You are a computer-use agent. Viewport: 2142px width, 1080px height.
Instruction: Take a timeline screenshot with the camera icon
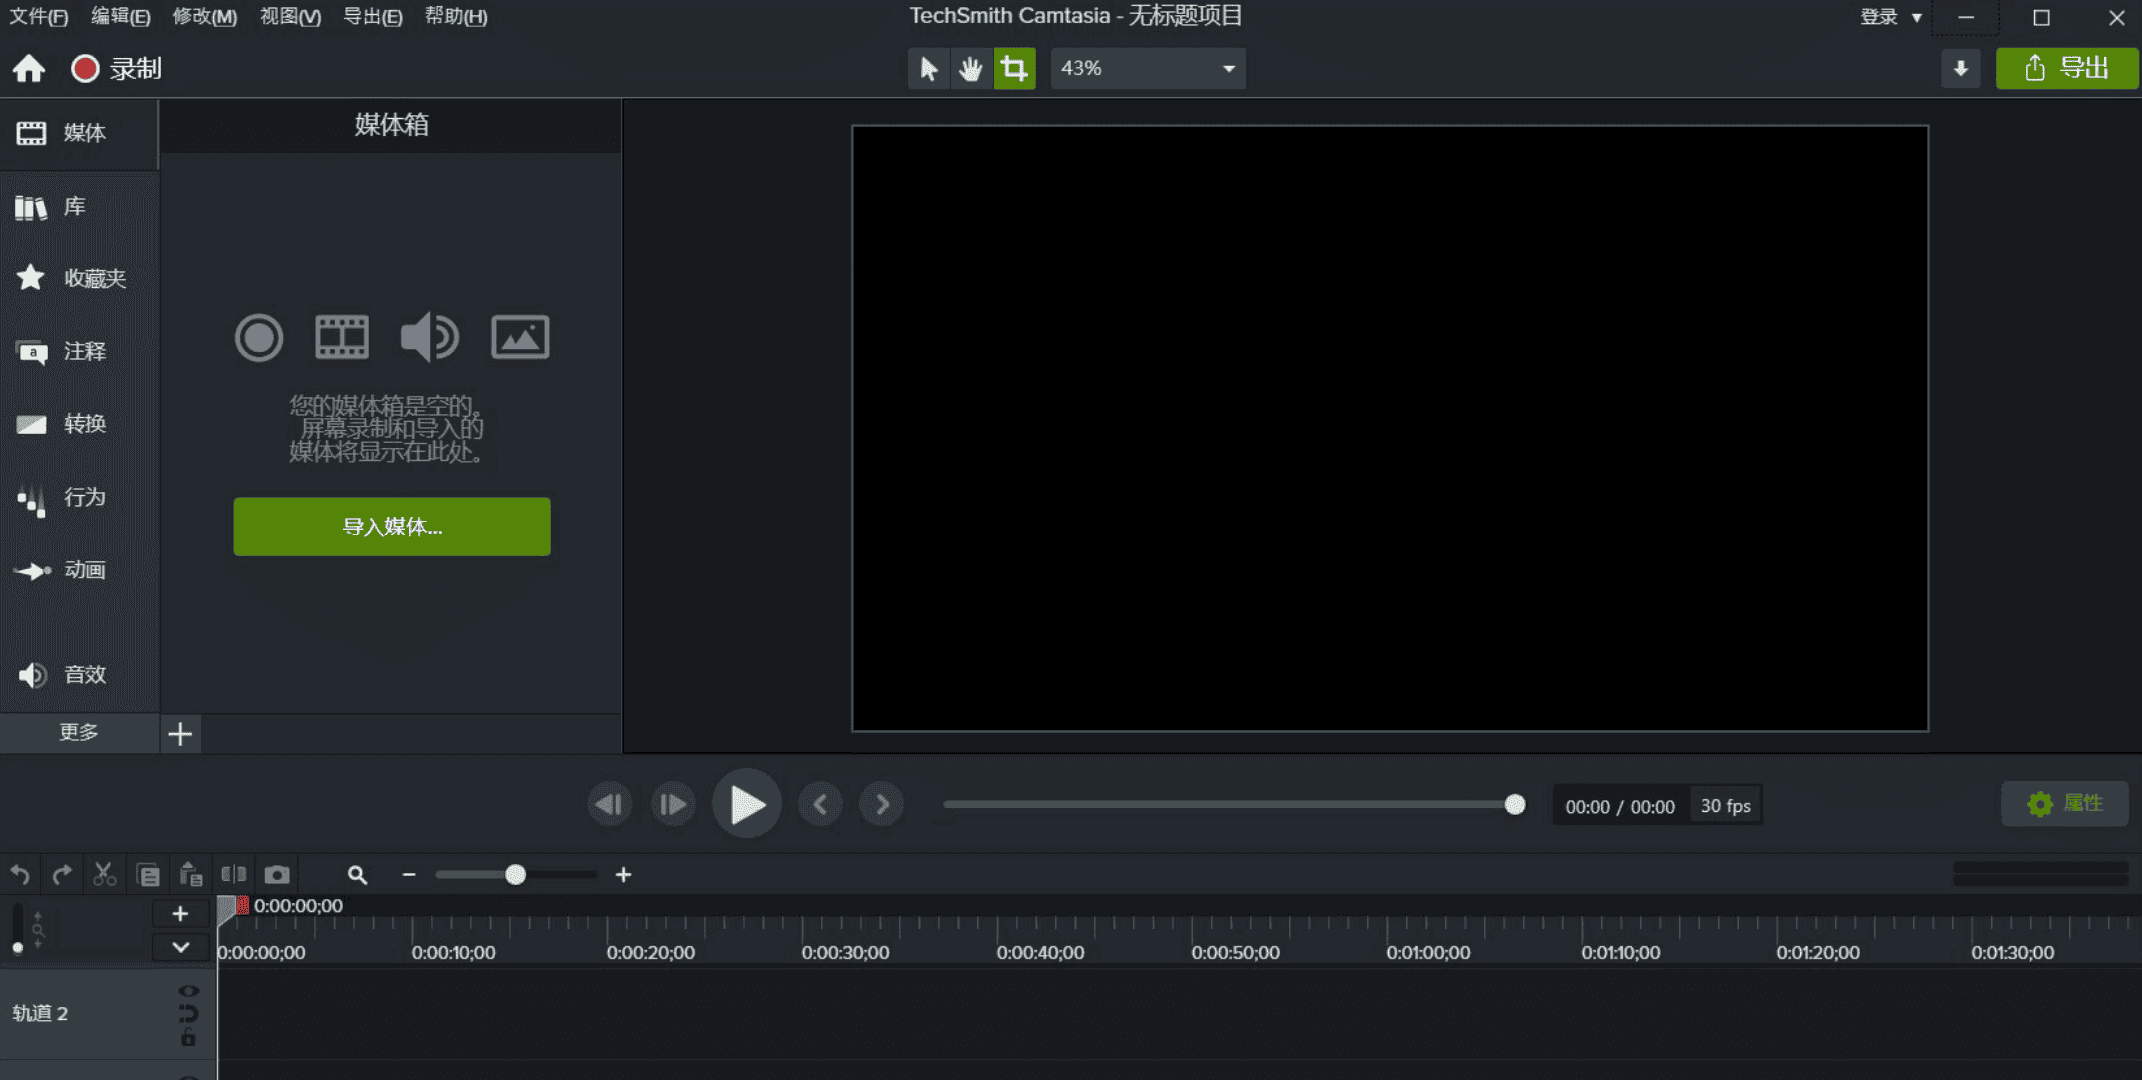tap(277, 874)
